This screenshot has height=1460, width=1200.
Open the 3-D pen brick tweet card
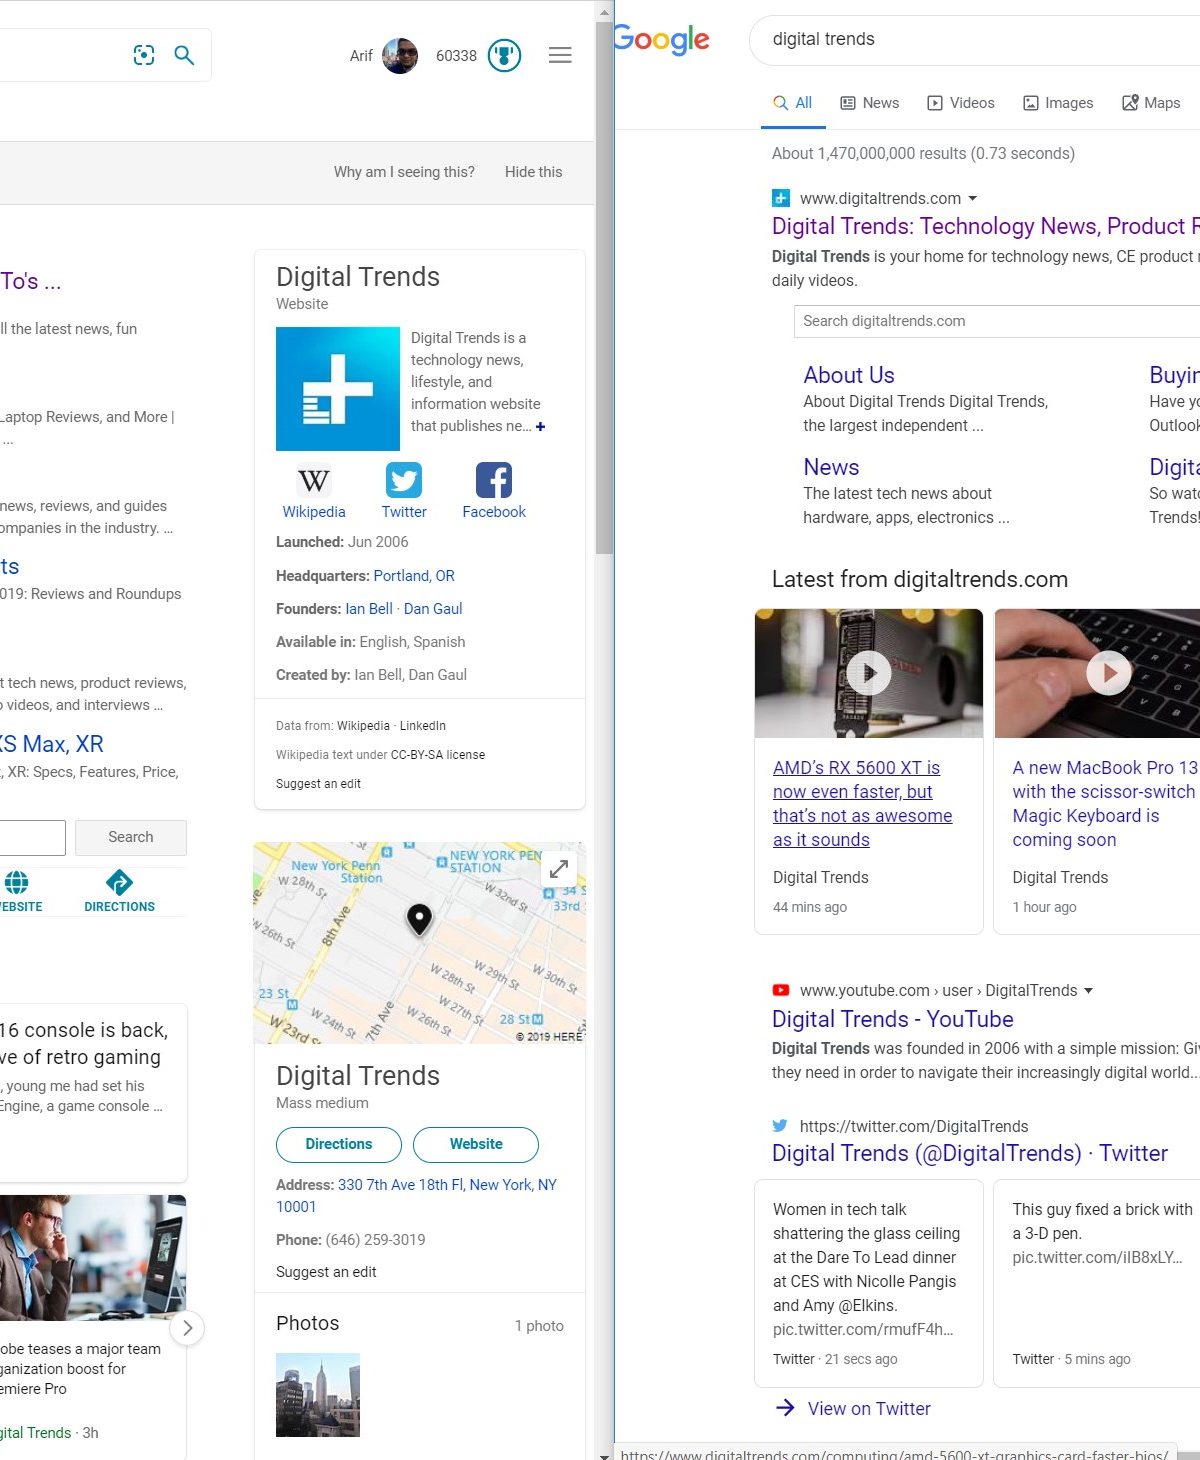point(1097,1284)
